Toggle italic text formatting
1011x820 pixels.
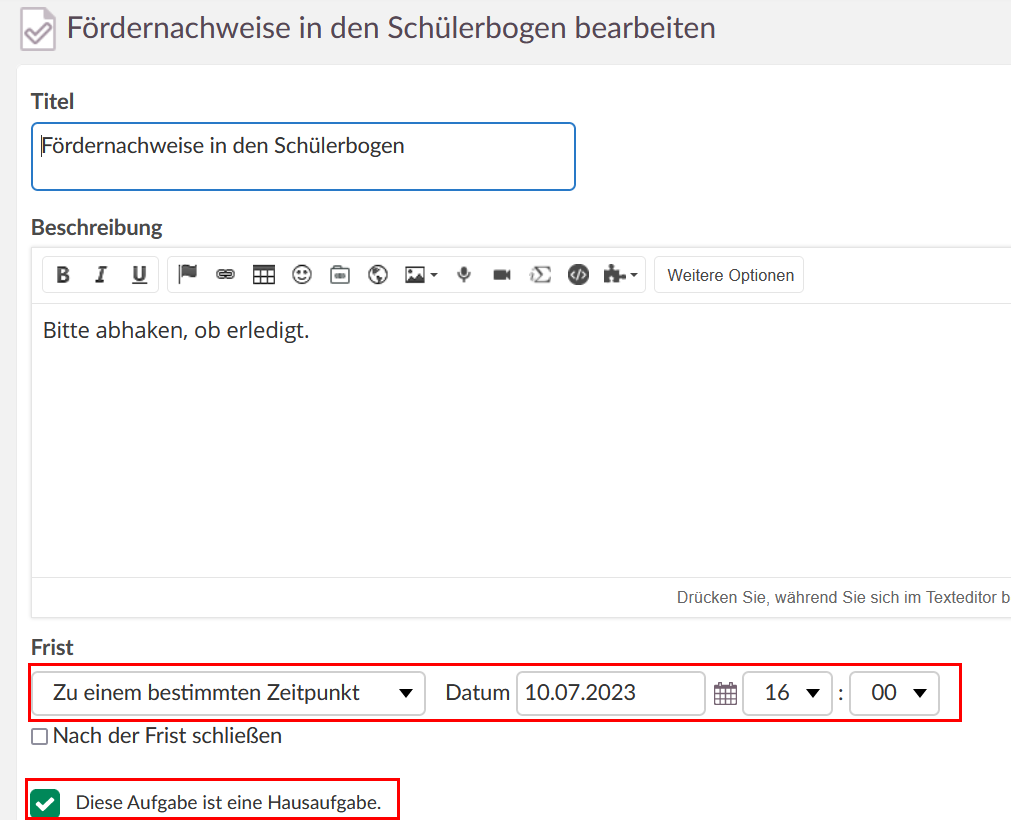tap(101, 275)
